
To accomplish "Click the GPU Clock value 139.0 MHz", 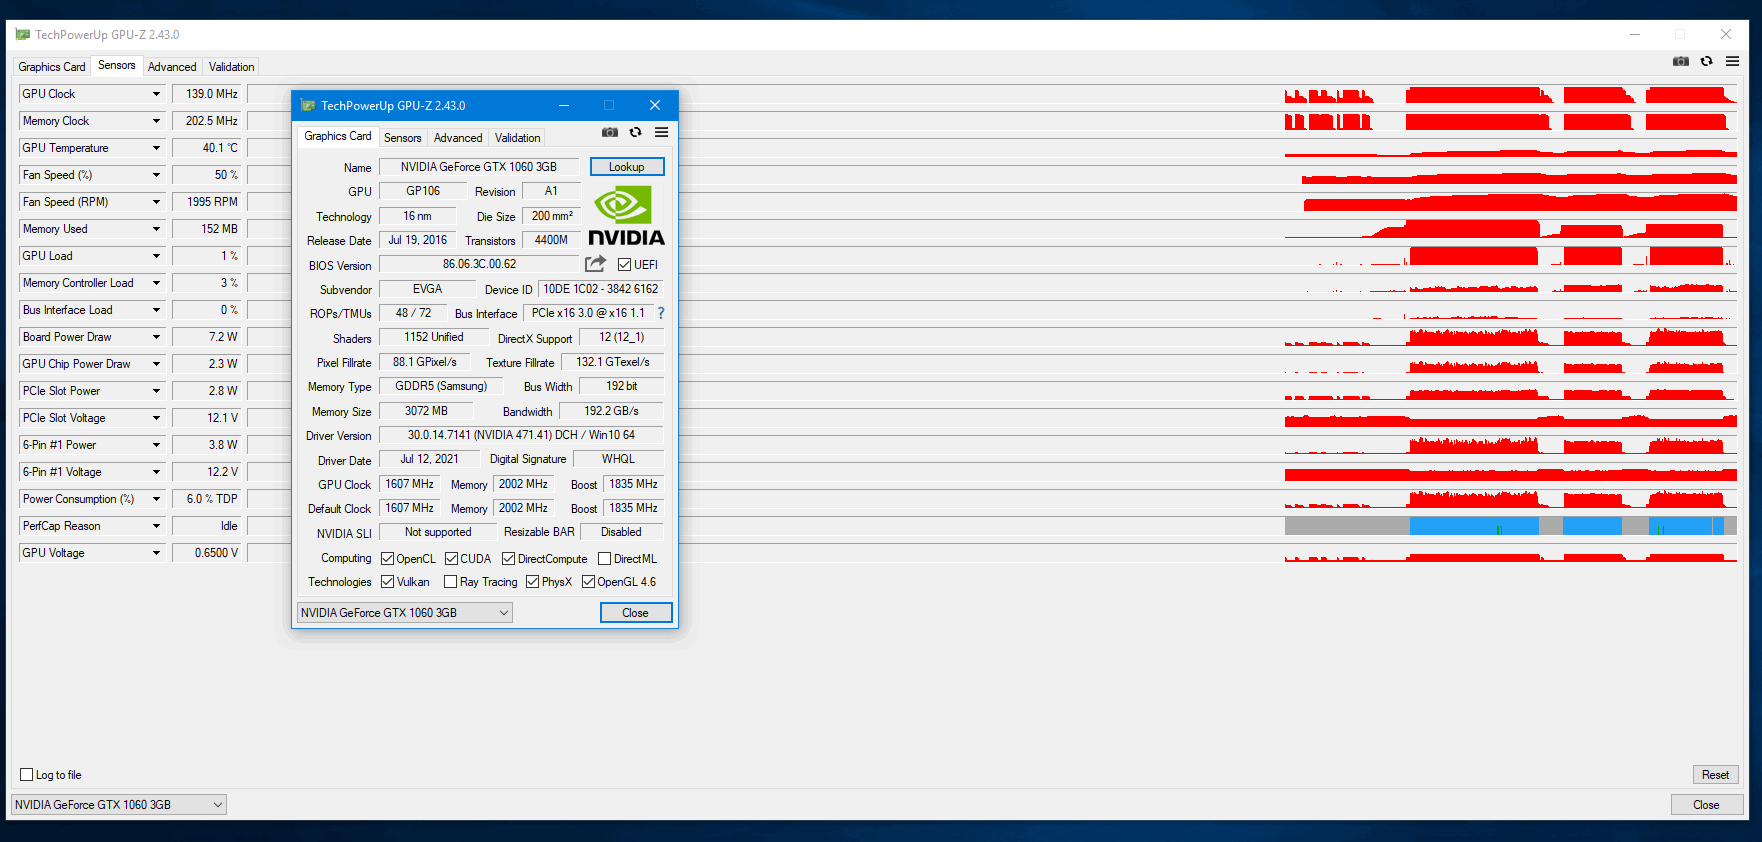I will pyautogui.click(x=207, y=94).
